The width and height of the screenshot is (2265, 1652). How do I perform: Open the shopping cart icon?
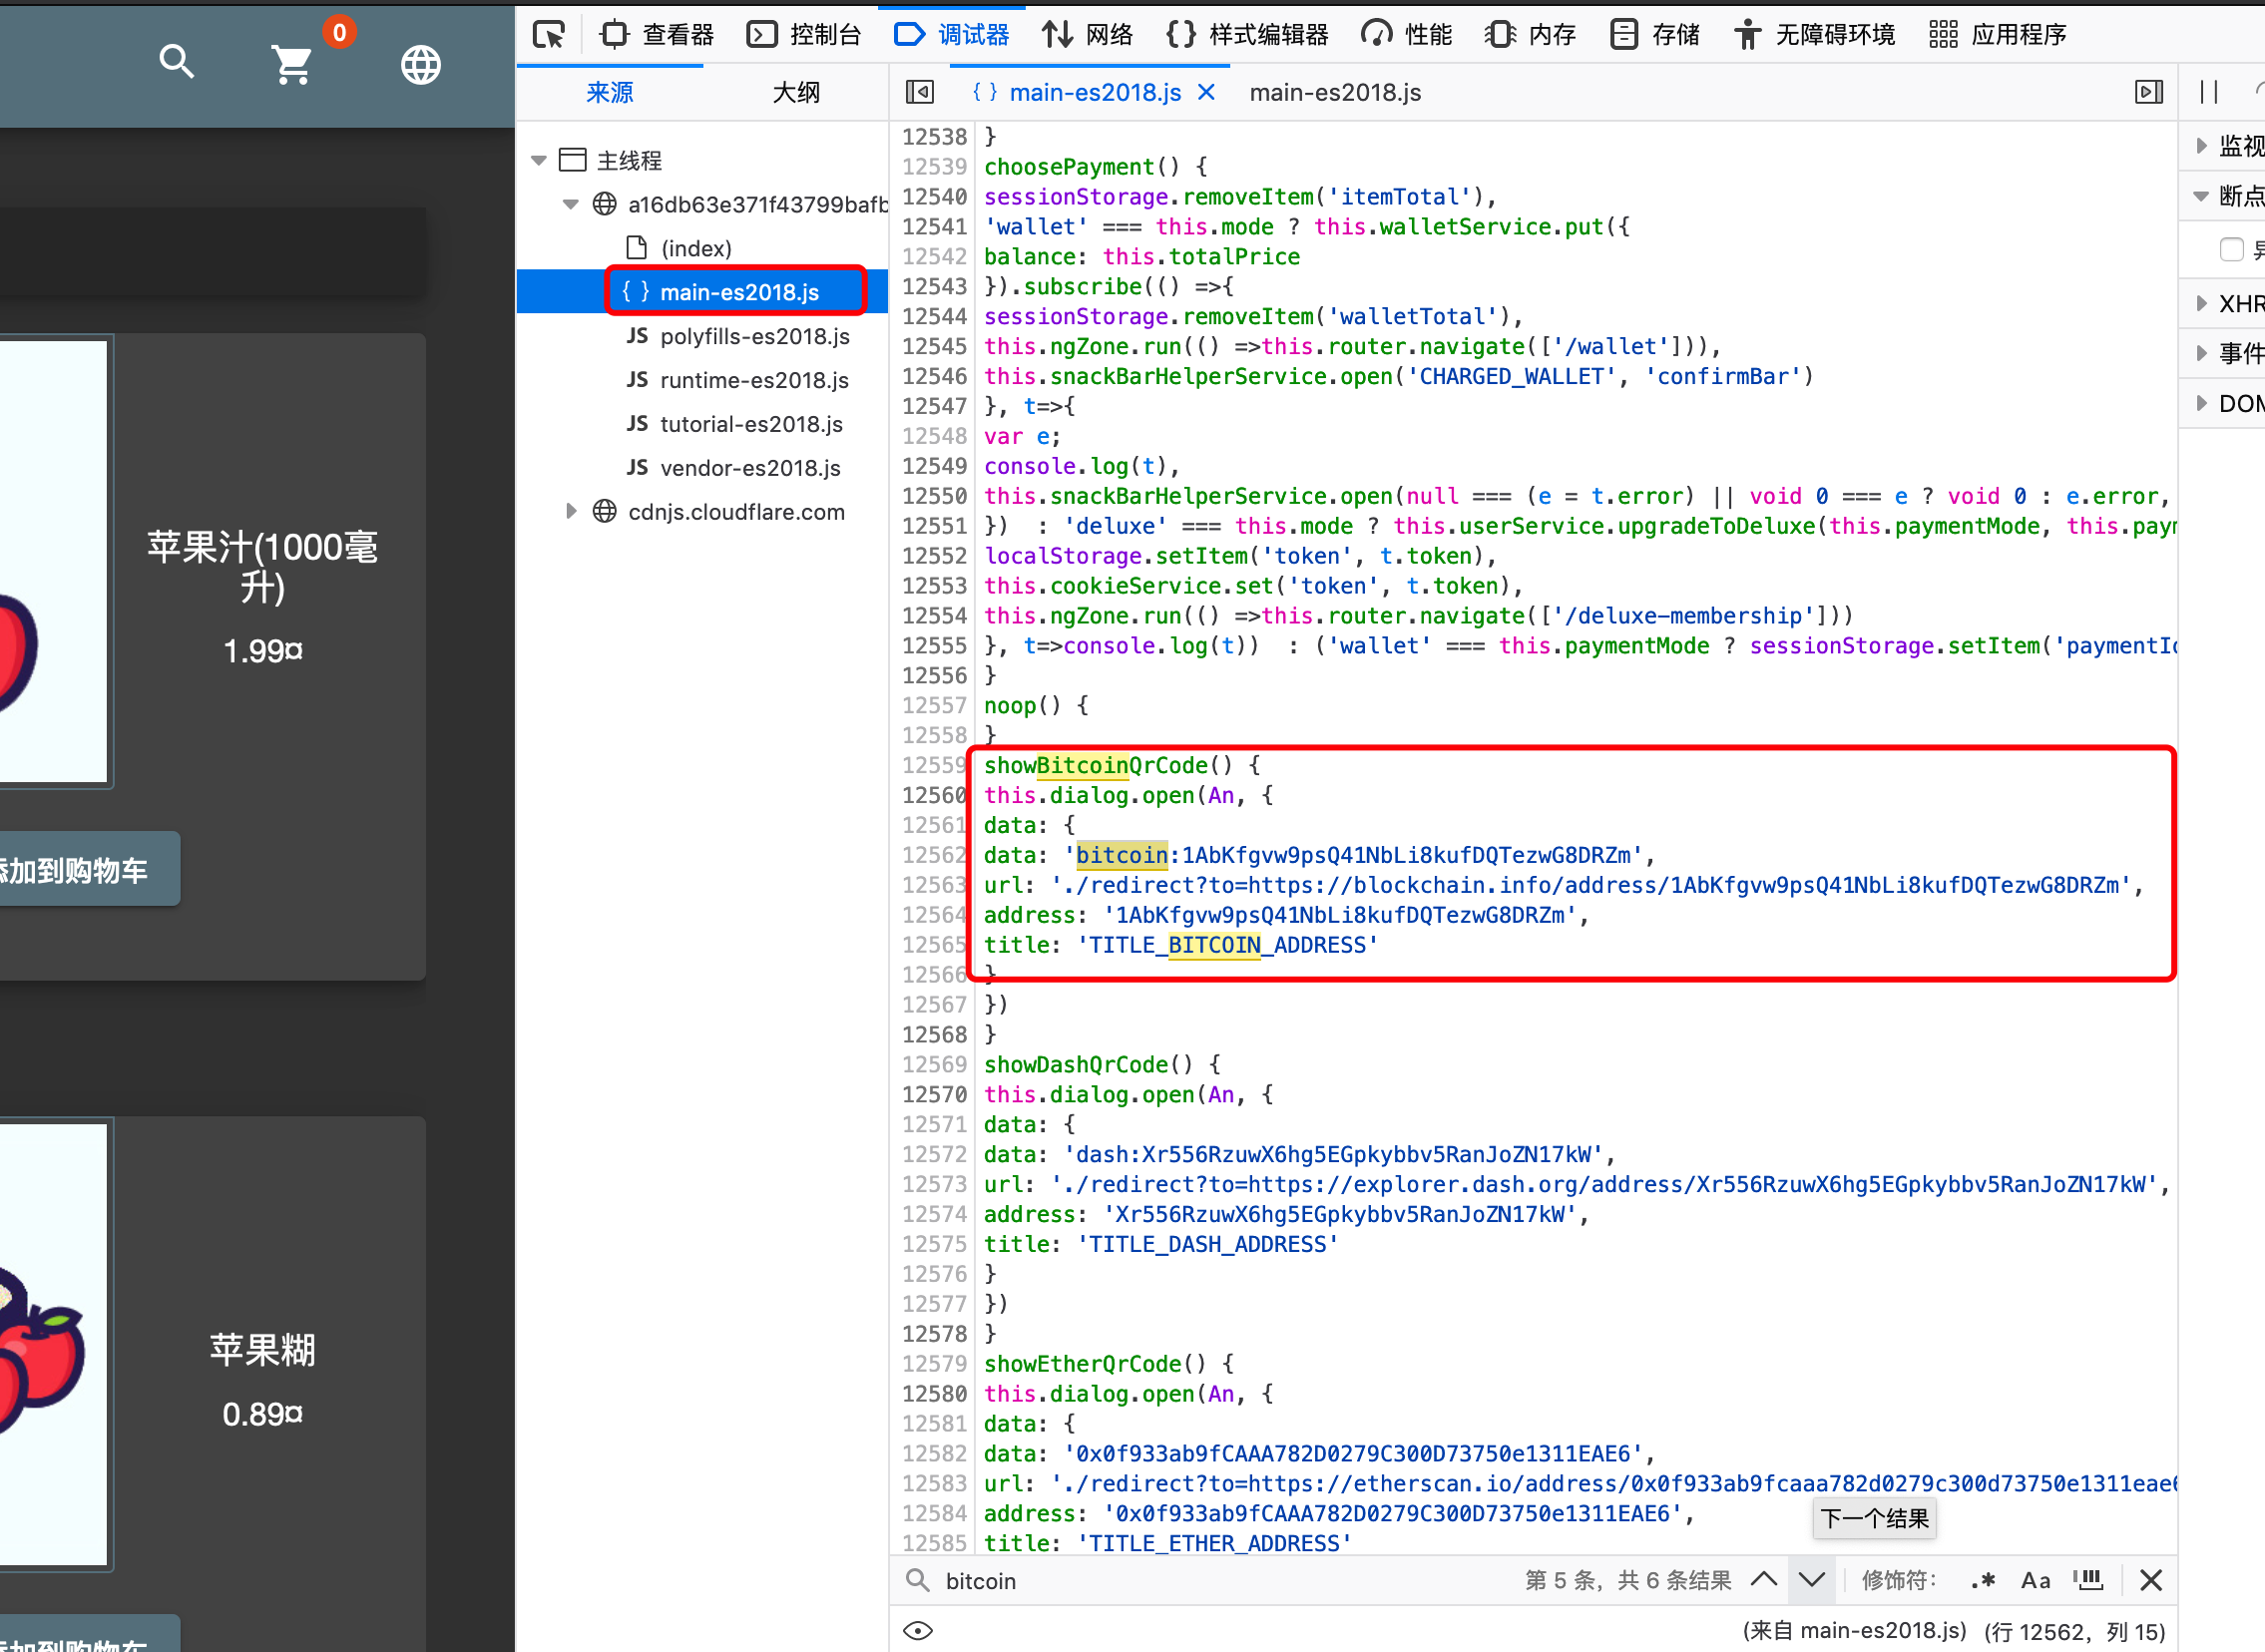[292, 65]
